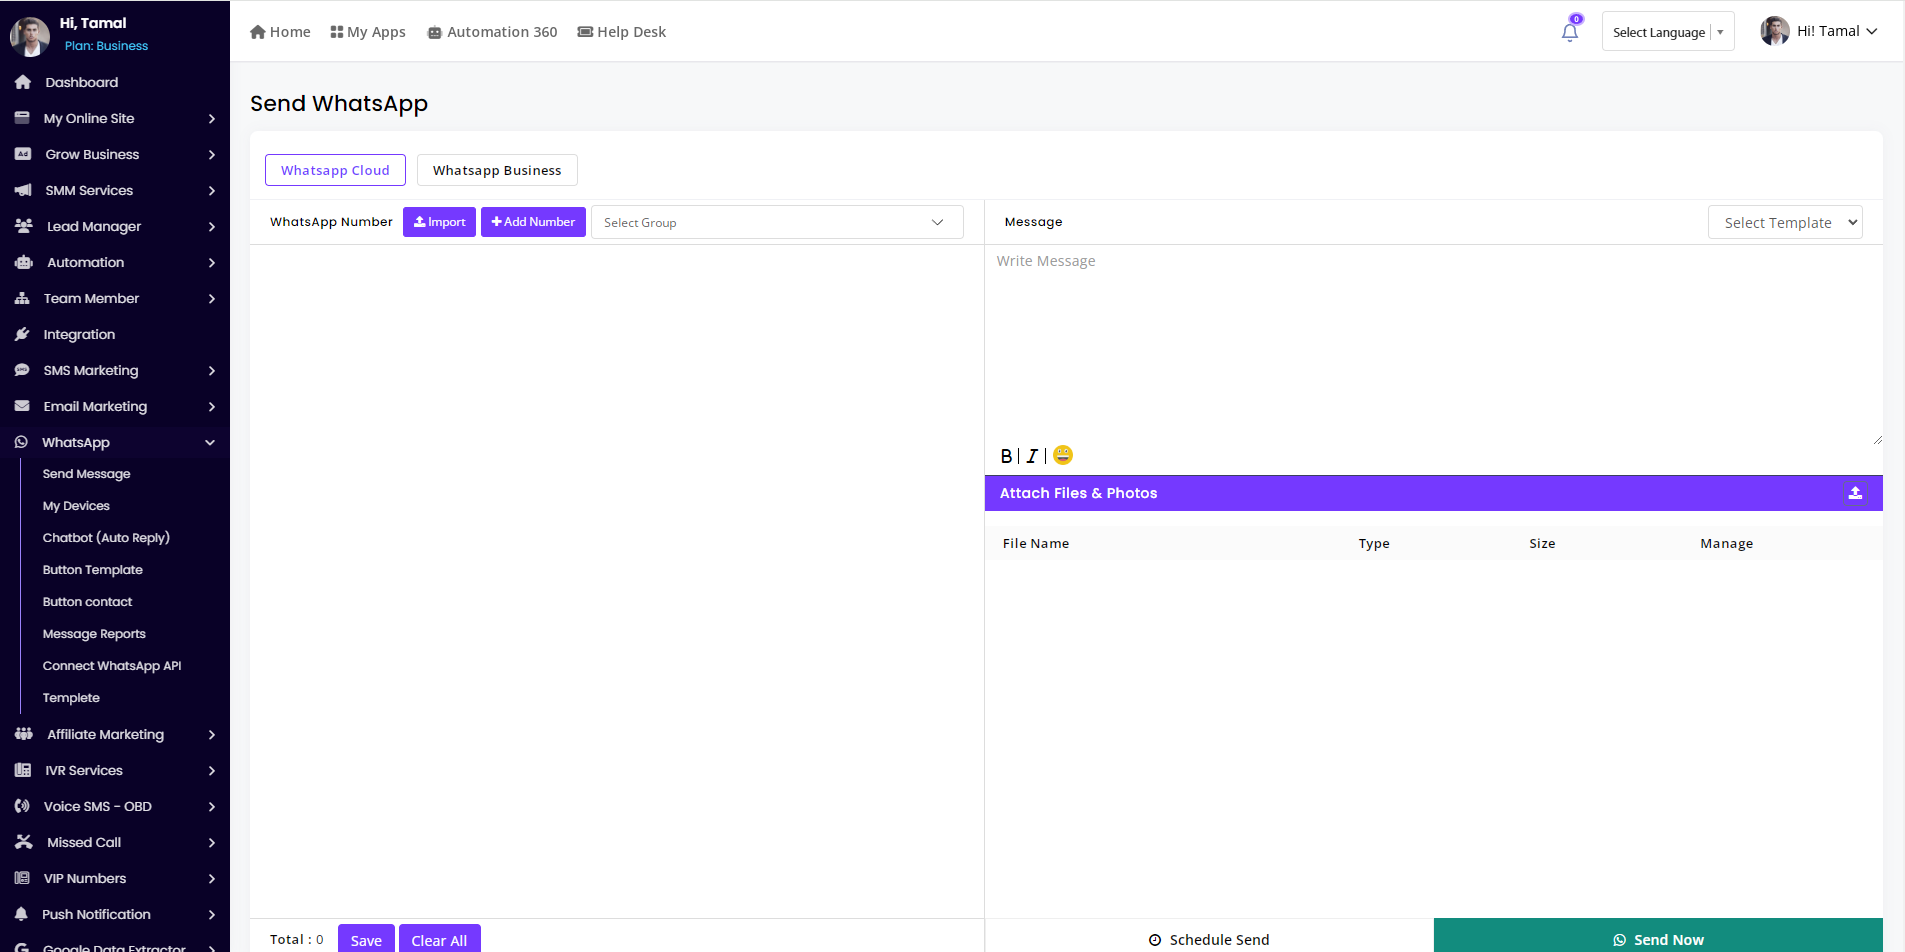The height and width of the screenshot is (952, 1905).
Task: Click the Missed Call icon
Action: pyautogui.click(x=24, y=842)
